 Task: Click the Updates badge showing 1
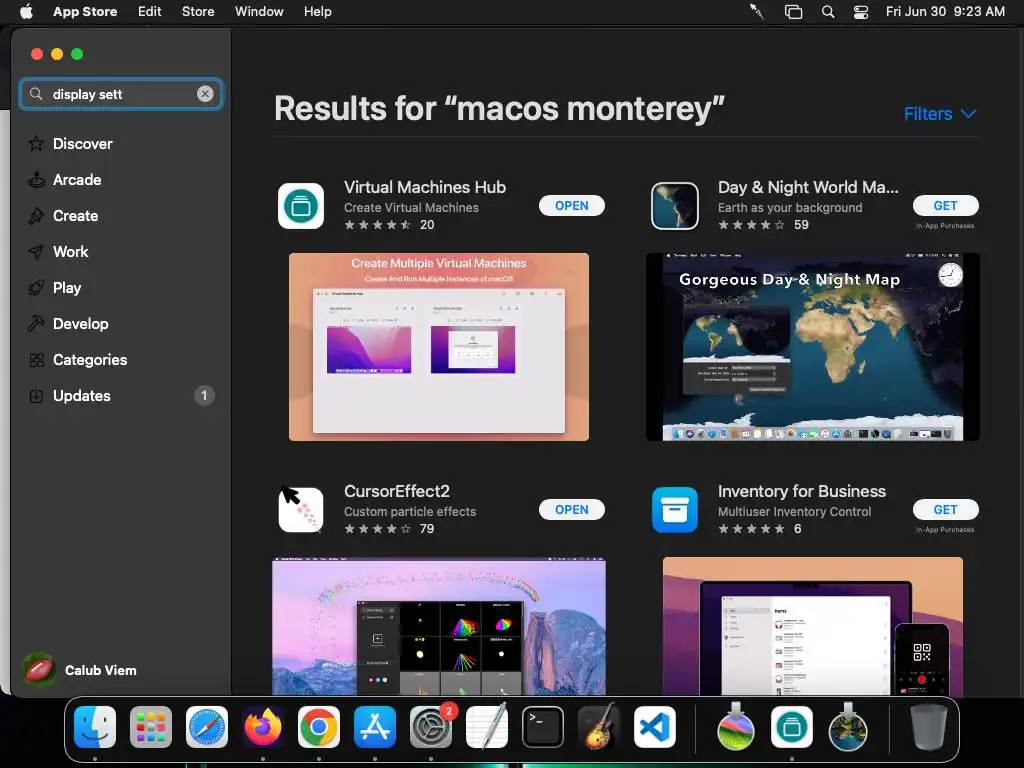[204, 396]
